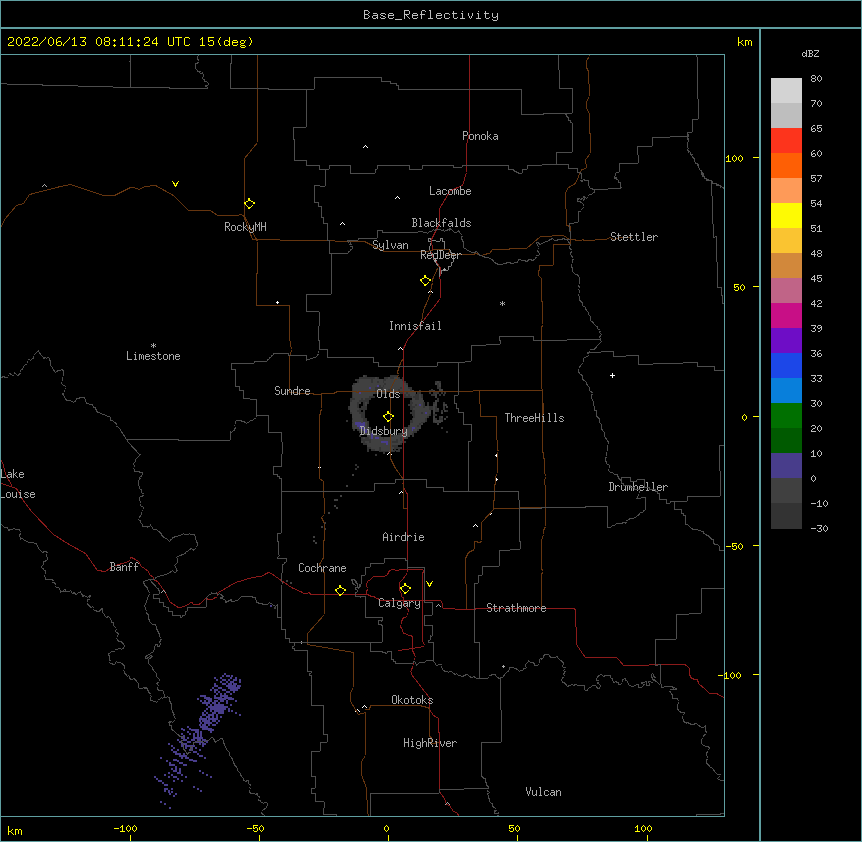862x842 pixels.
Task: Click the -50 tick on the bottom axis
Action: tap(255, 828)
